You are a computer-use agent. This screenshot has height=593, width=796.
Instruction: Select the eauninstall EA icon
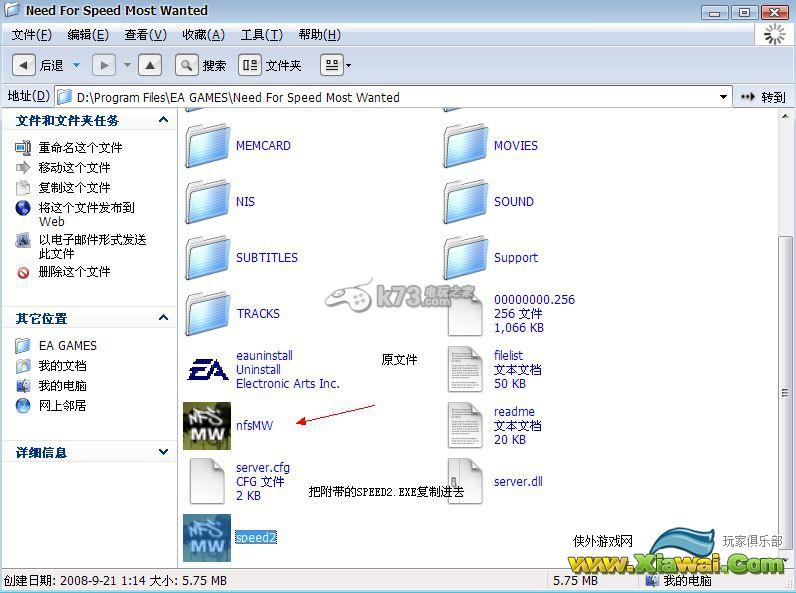(x=208, y=370)
